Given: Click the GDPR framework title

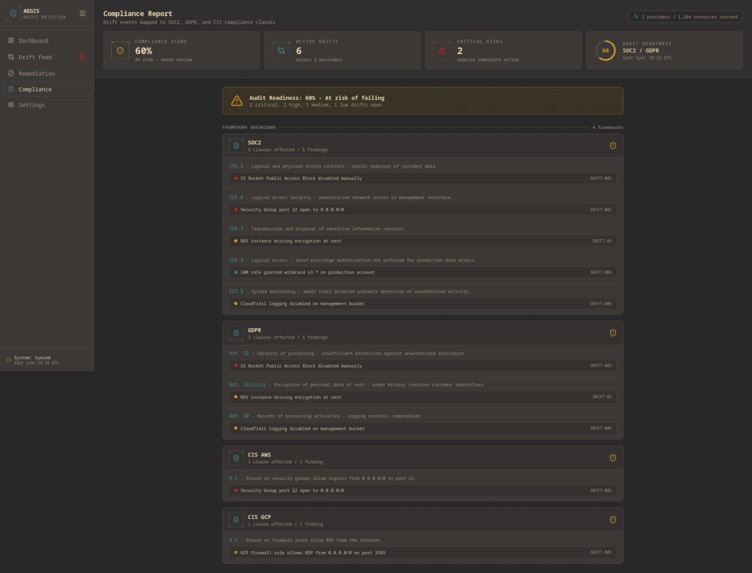Looking at the screenshot, I should [x=254, y=330].
